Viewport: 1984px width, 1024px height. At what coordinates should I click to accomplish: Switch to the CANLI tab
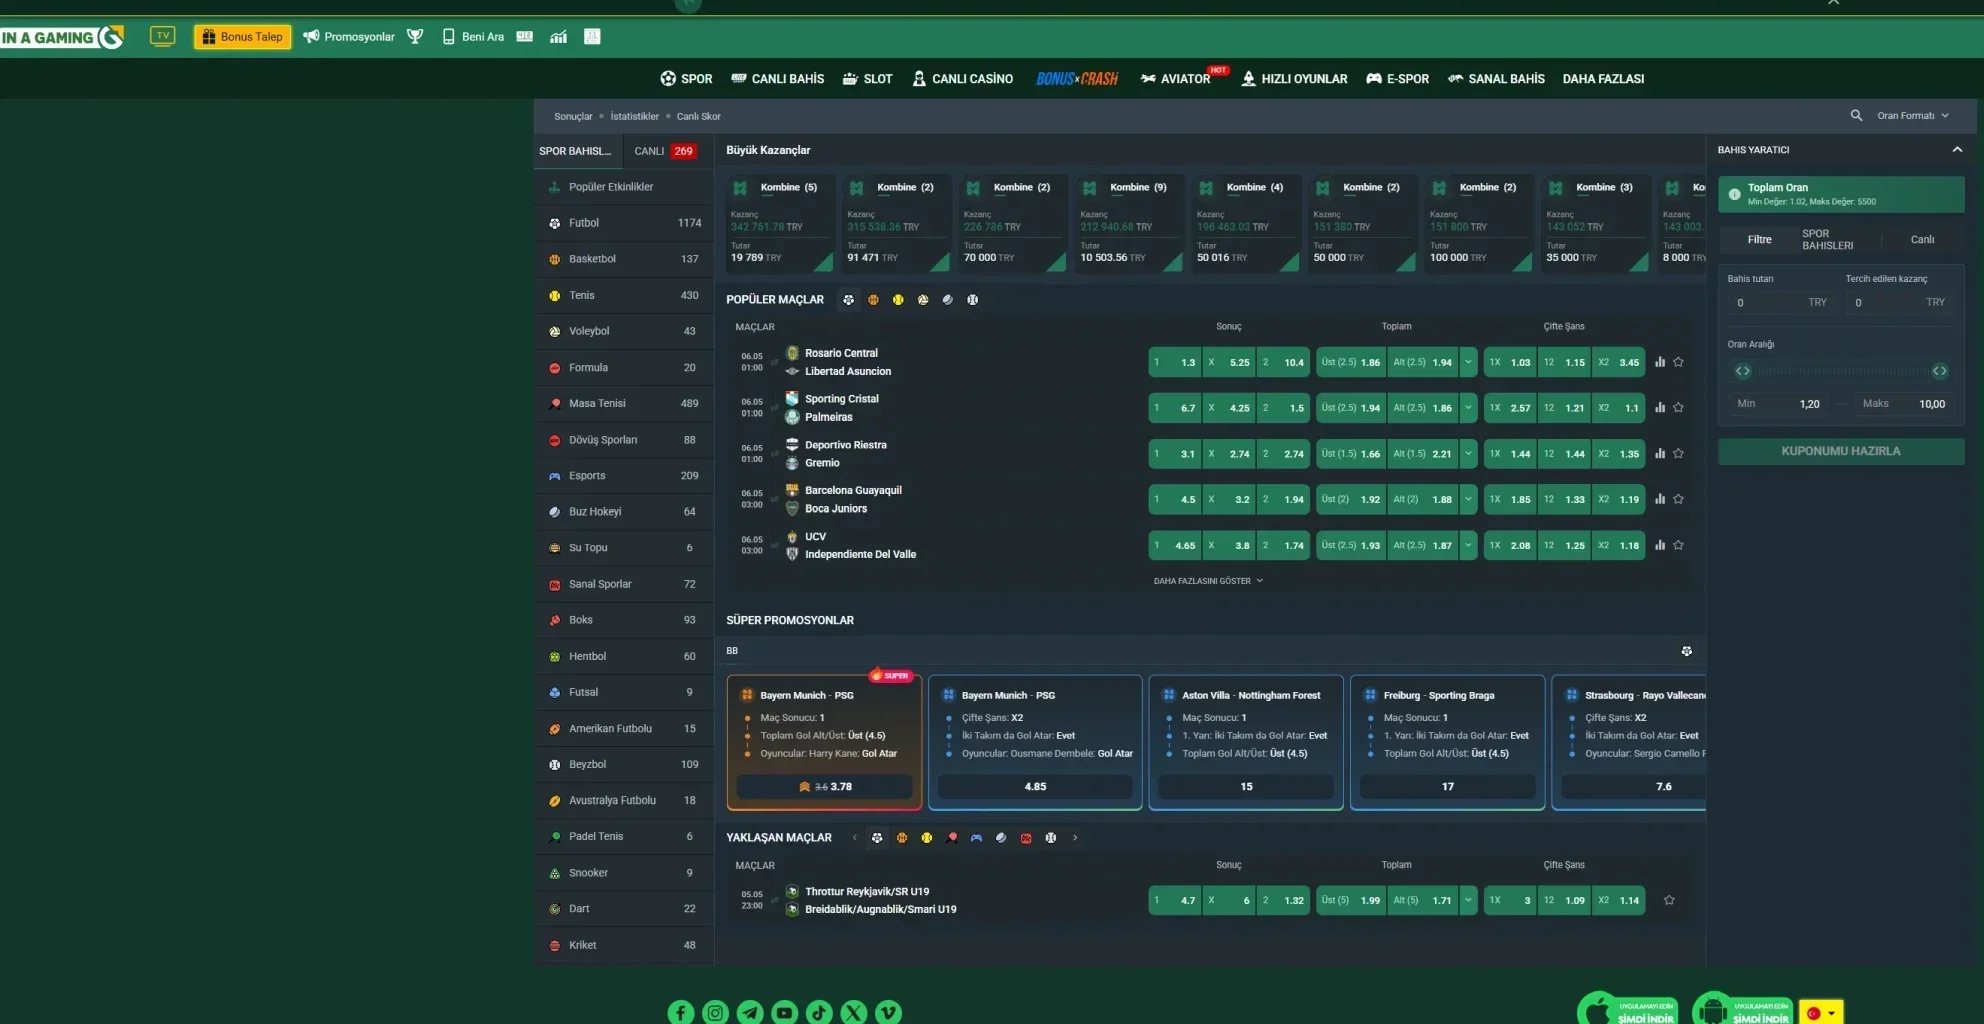click(x=665, y=151)
